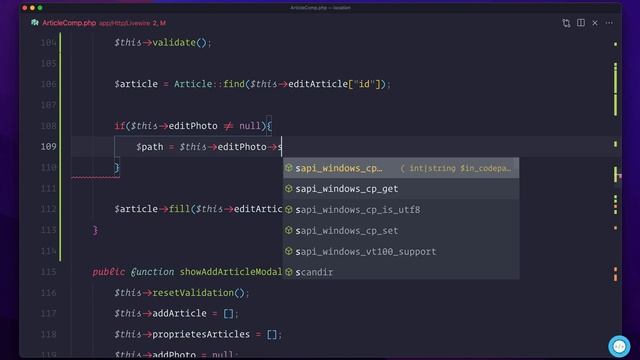Click line number 109 in gutter
The height and width of the screenshot is (360, 640).
(x=49, y=147)
